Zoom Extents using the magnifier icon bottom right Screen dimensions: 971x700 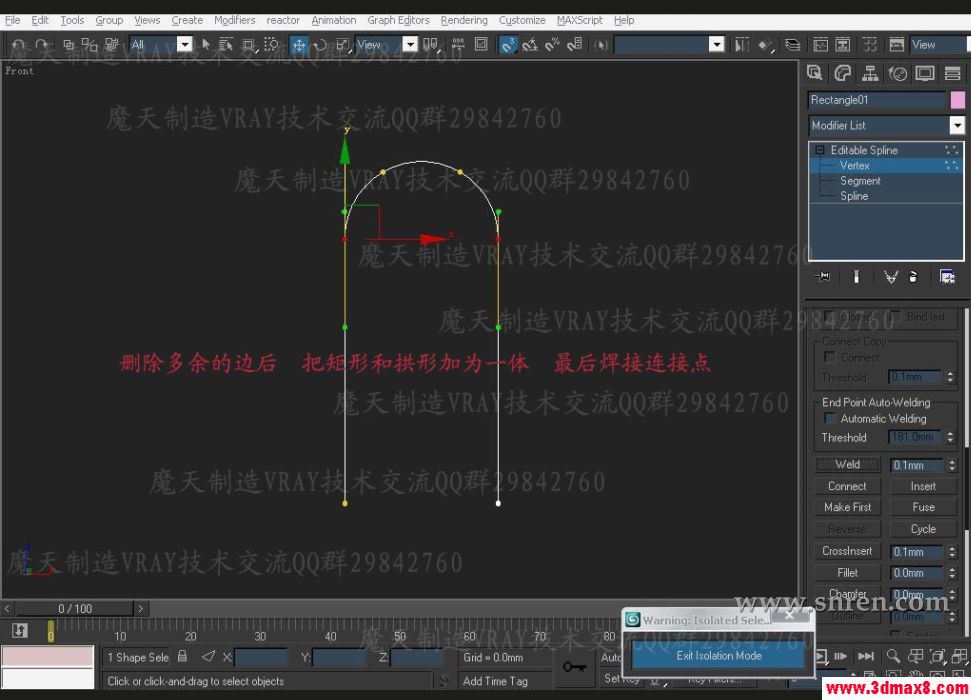click(x=893, y=655)
